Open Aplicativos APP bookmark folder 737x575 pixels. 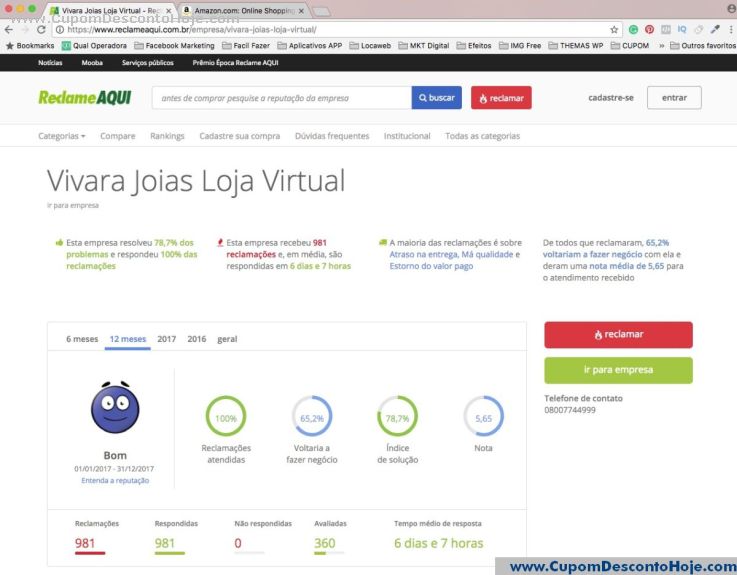tap(310, 46)
